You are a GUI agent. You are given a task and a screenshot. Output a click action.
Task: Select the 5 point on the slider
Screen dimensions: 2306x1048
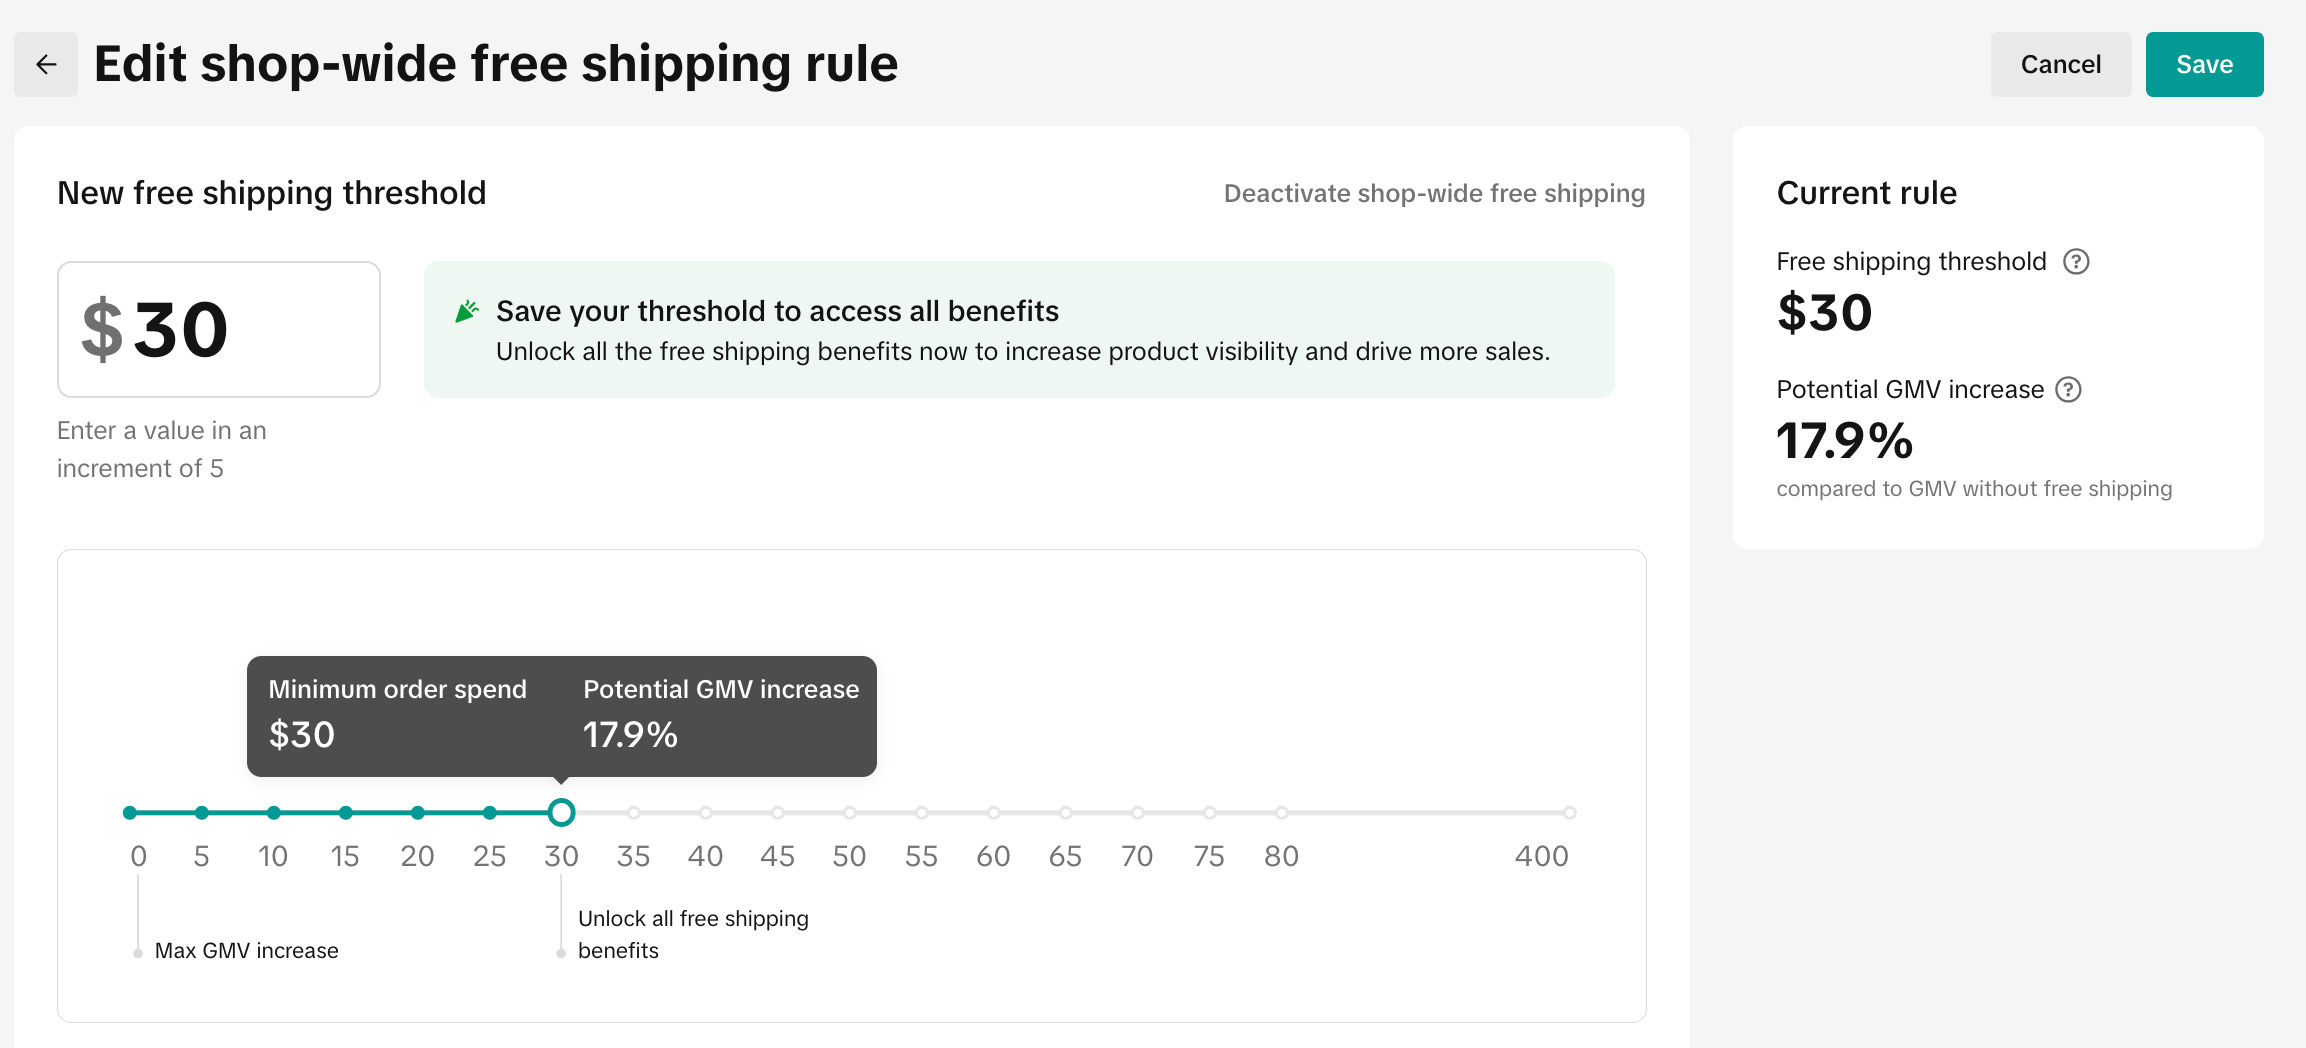[202, 813]
